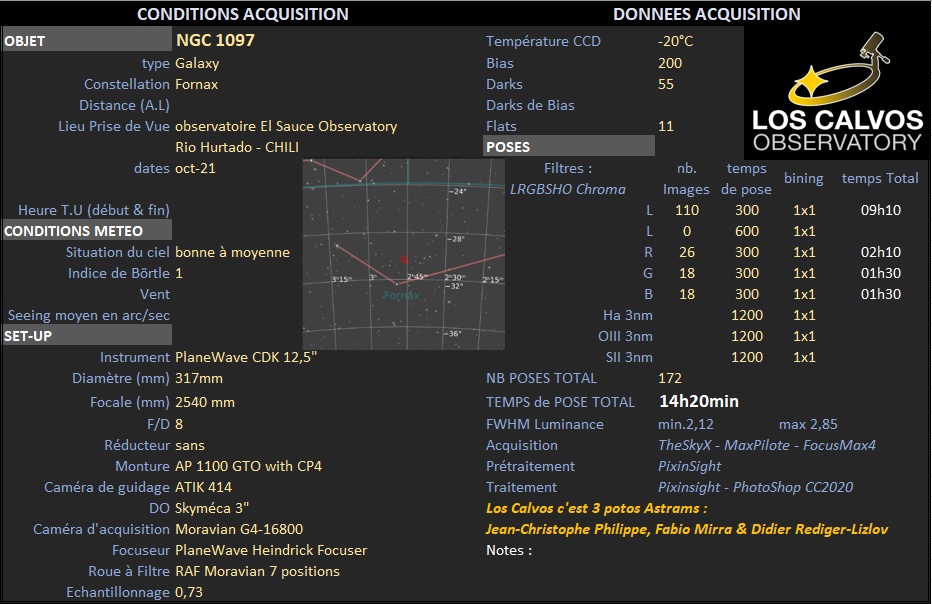Select instrument PlaneWave CDK 12,5"
The image size is (932, 604).
coord(245,357)
